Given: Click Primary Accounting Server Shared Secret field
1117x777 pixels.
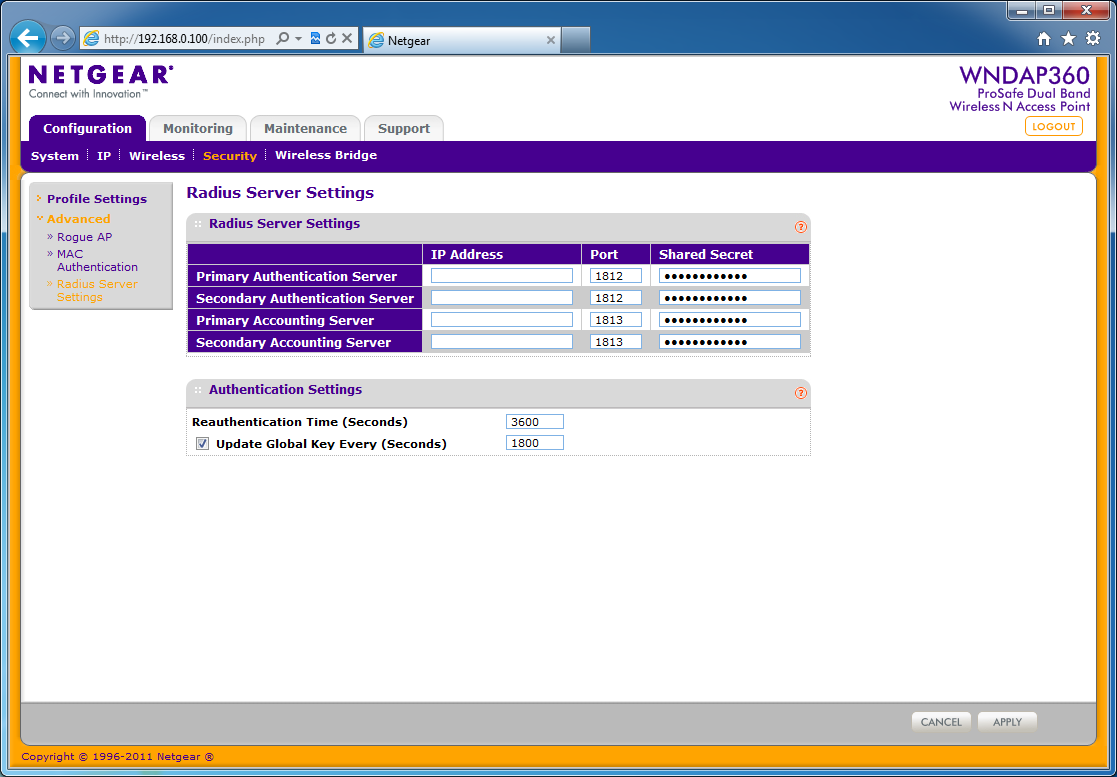Looking at the screenshot, I should coord(729,320).
